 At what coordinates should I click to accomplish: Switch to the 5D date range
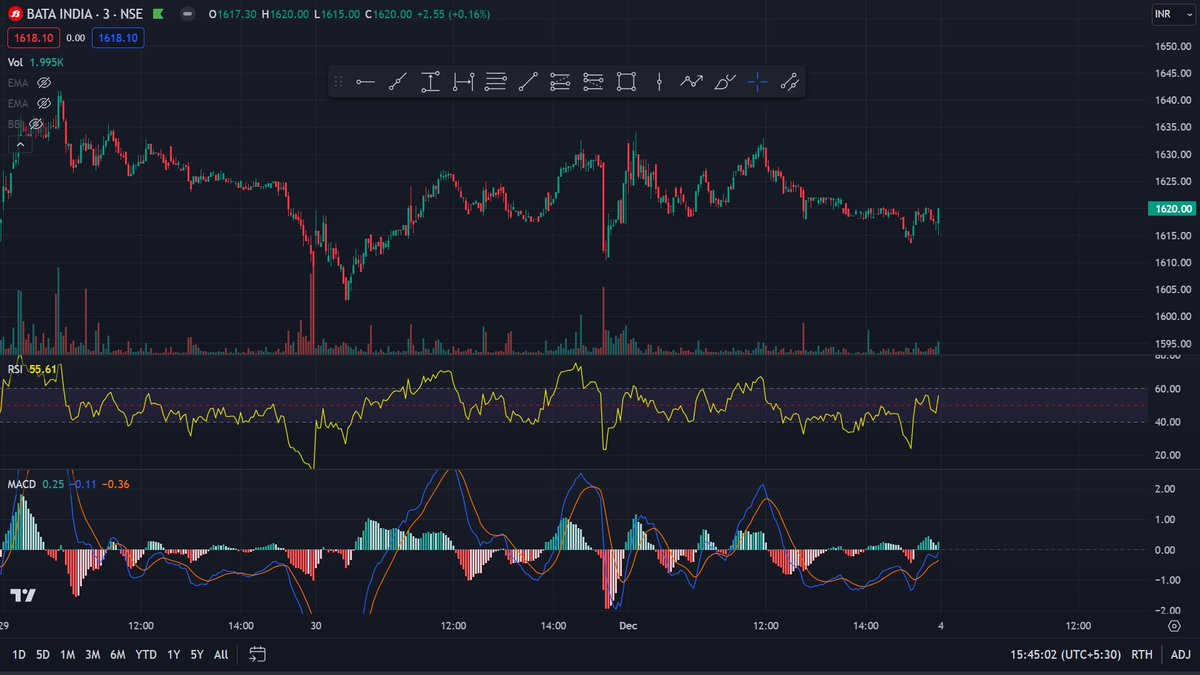pos(43,655)
